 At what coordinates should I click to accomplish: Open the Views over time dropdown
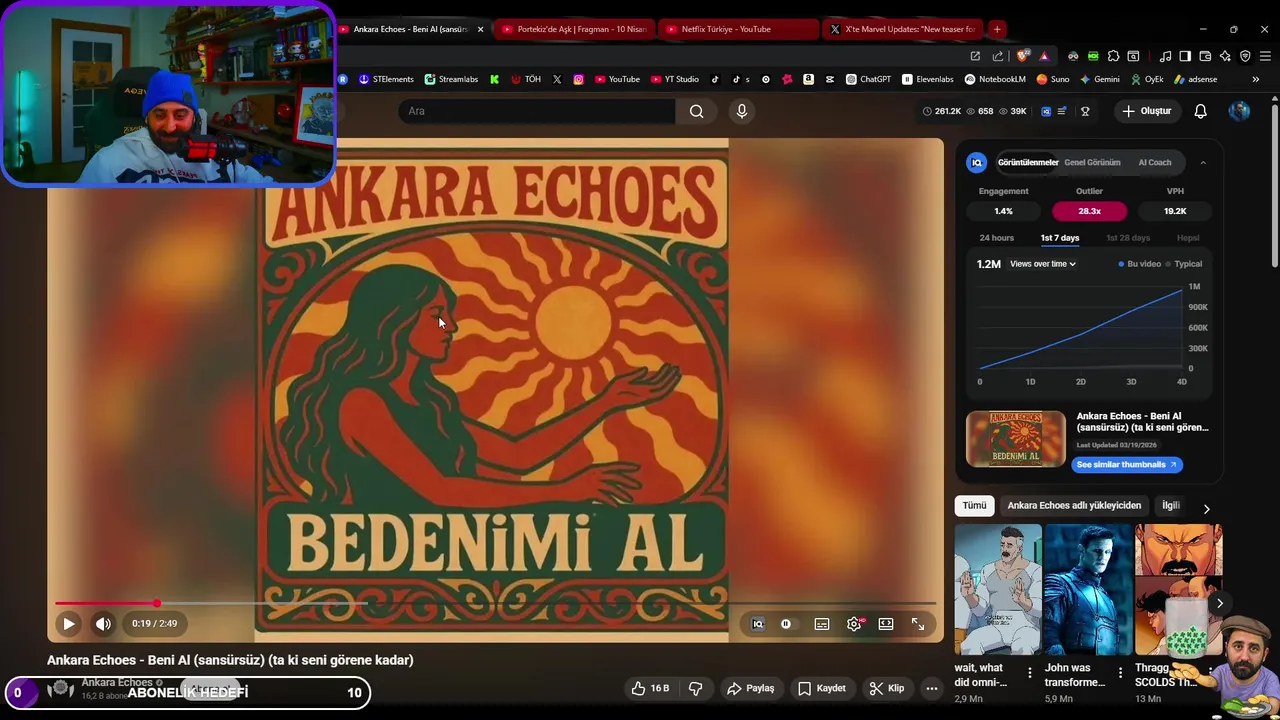point(1043,264)
